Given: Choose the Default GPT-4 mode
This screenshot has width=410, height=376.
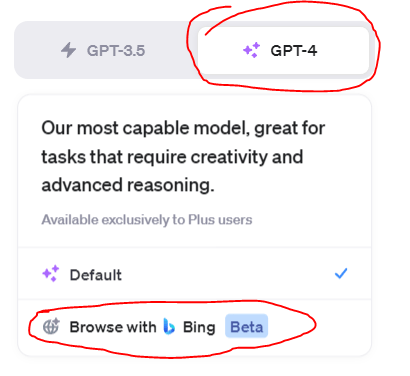Looking at the screenshot, I should pos(194,274).
